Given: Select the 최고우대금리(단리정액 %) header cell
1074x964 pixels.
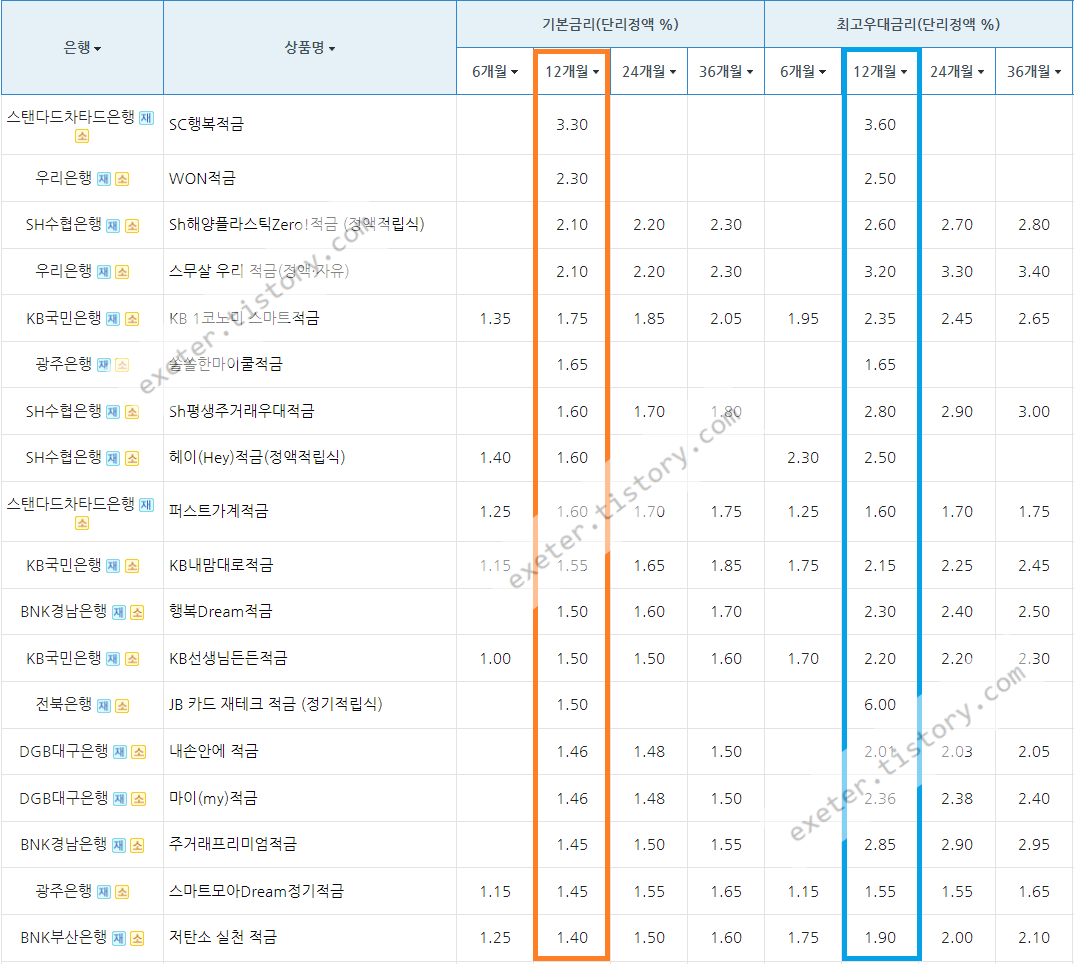Looking at the screenshot, I should coord(918,25).
